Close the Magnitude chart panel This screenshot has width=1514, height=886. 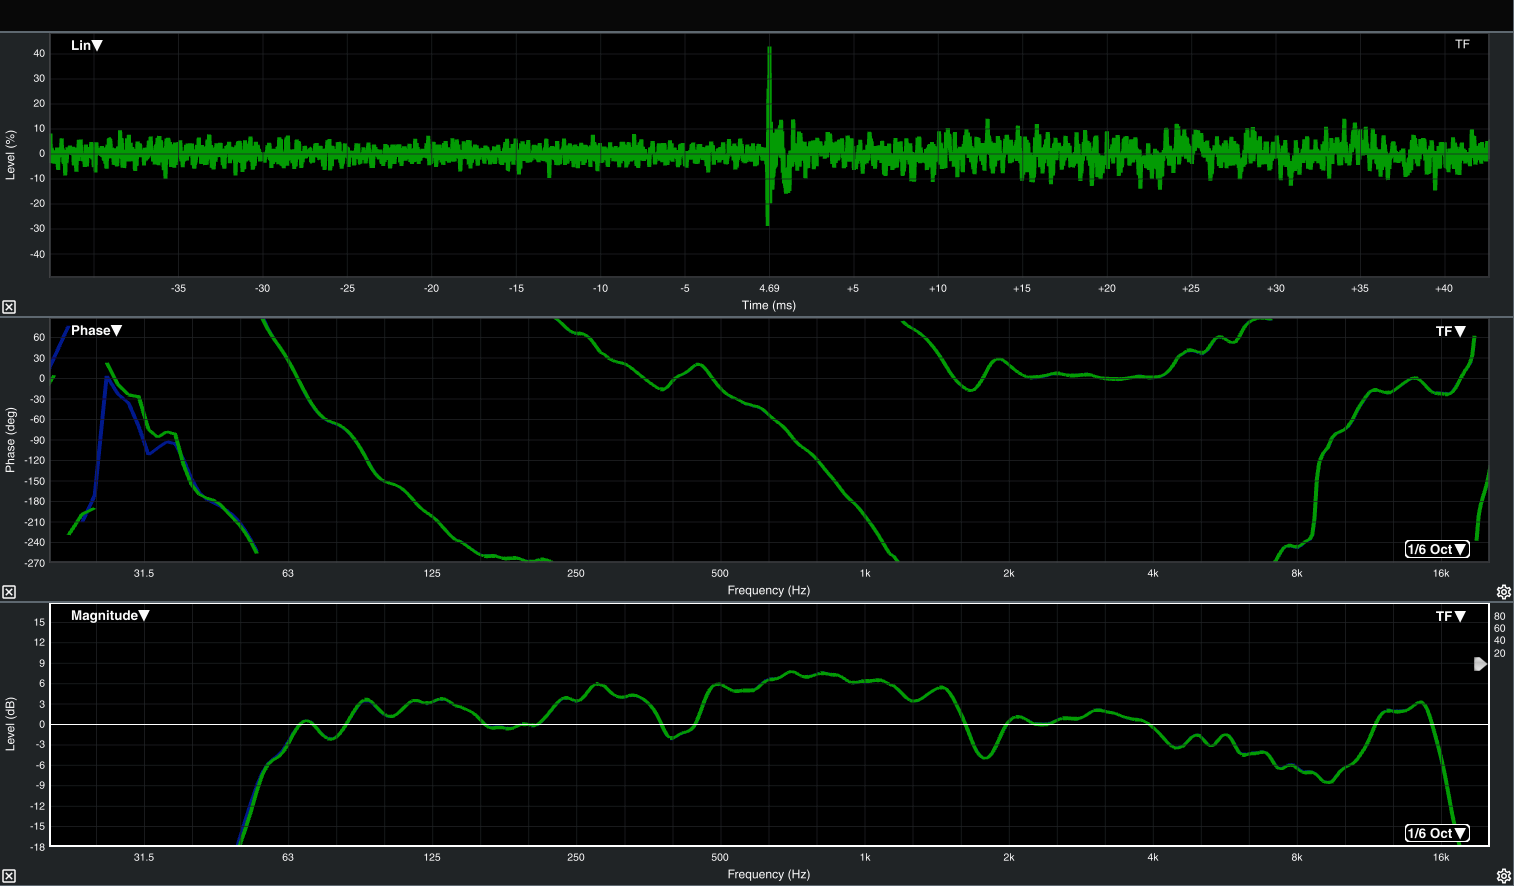coord(9,876)
